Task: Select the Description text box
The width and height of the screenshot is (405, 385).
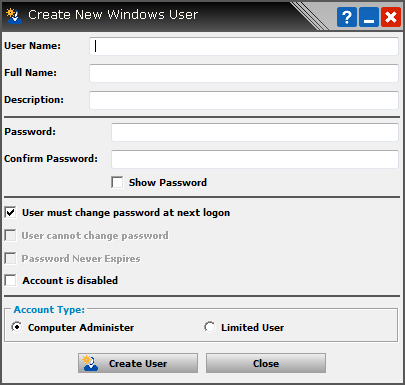Action: [244, 100]
